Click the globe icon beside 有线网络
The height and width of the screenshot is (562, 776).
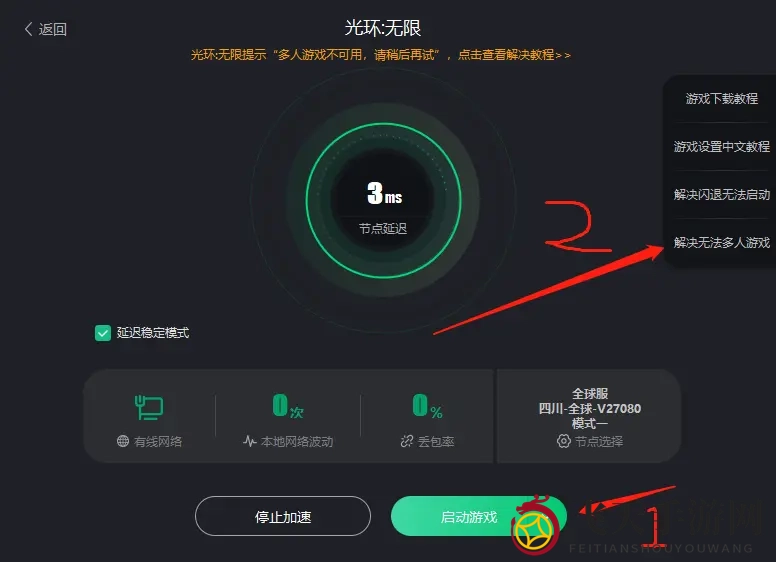click(123, 441)
